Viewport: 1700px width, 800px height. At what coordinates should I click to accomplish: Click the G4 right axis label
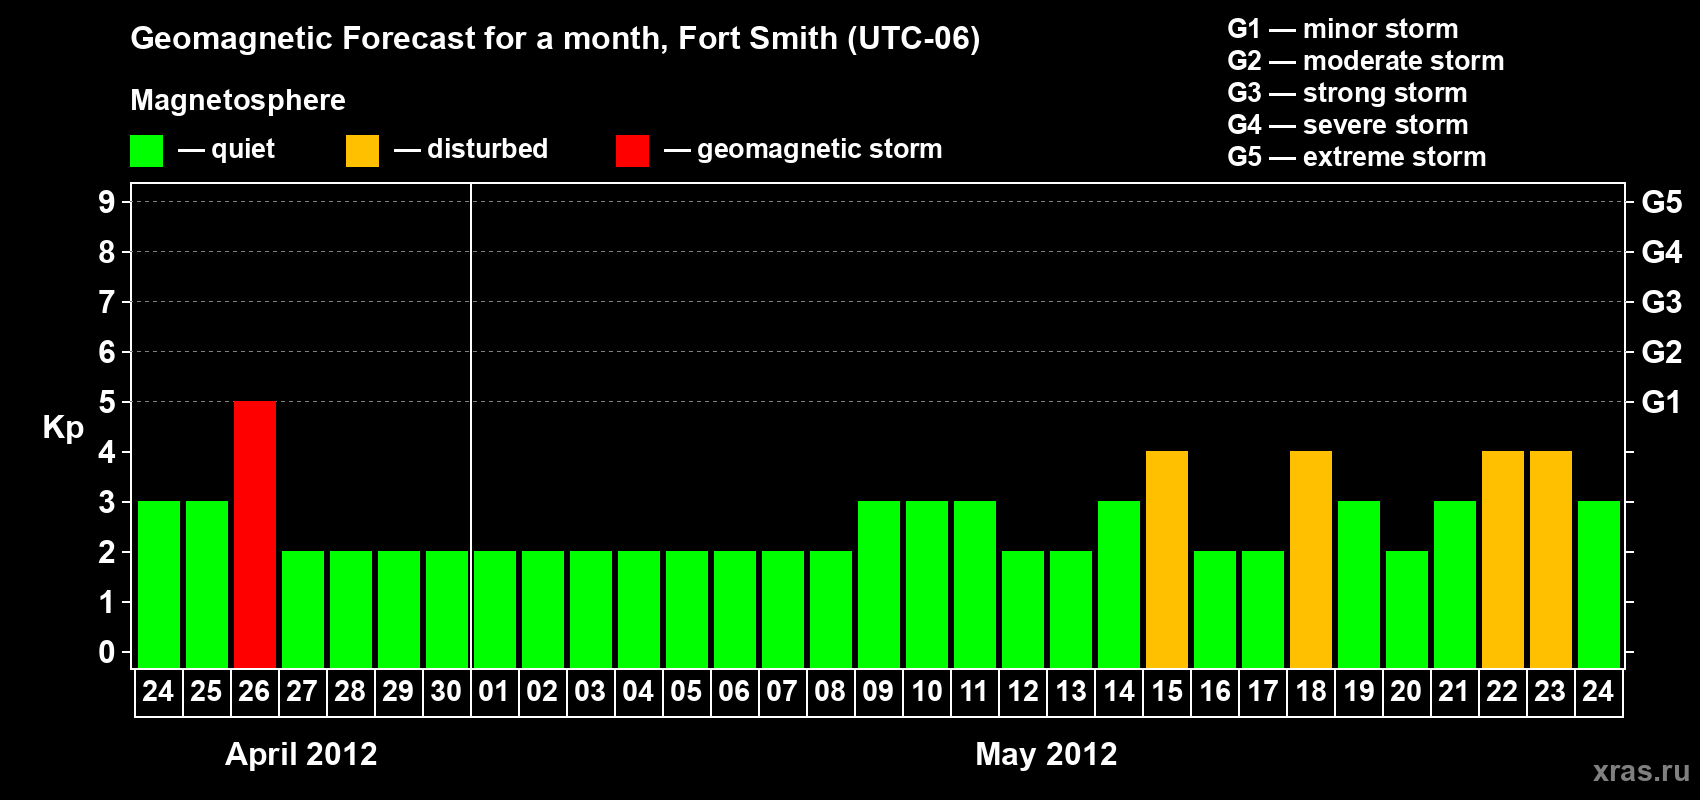(x=1662, y=252)
